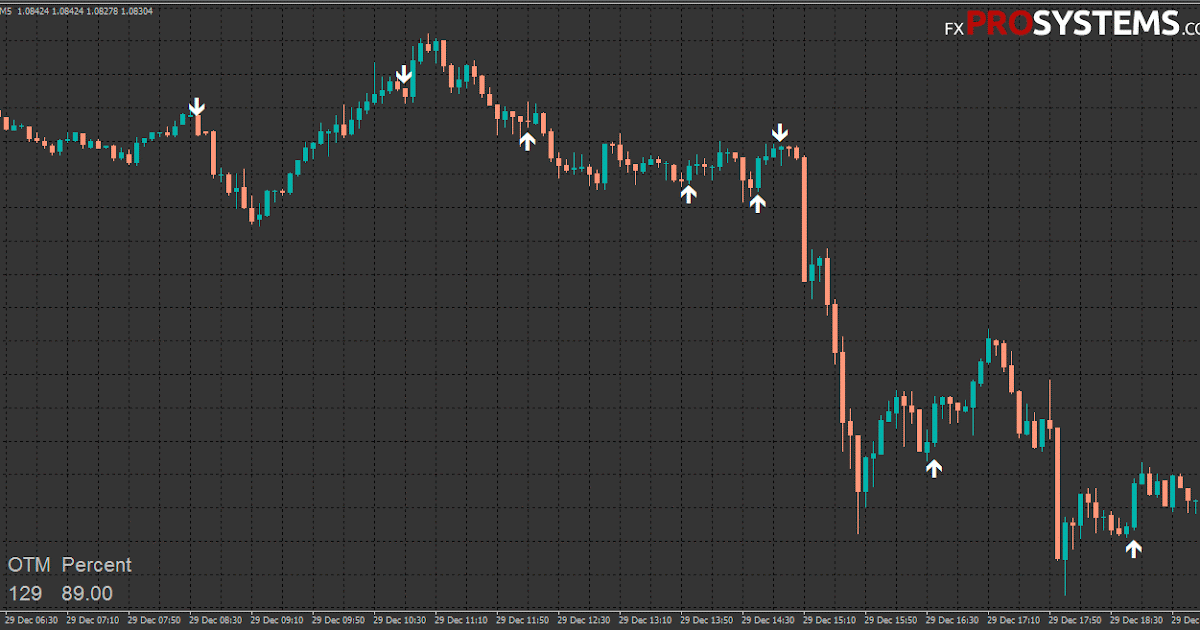Screen dimensions: 1200x630
Task: Click the 29 Dec 13:50 time label
Action: coord(707,621)
